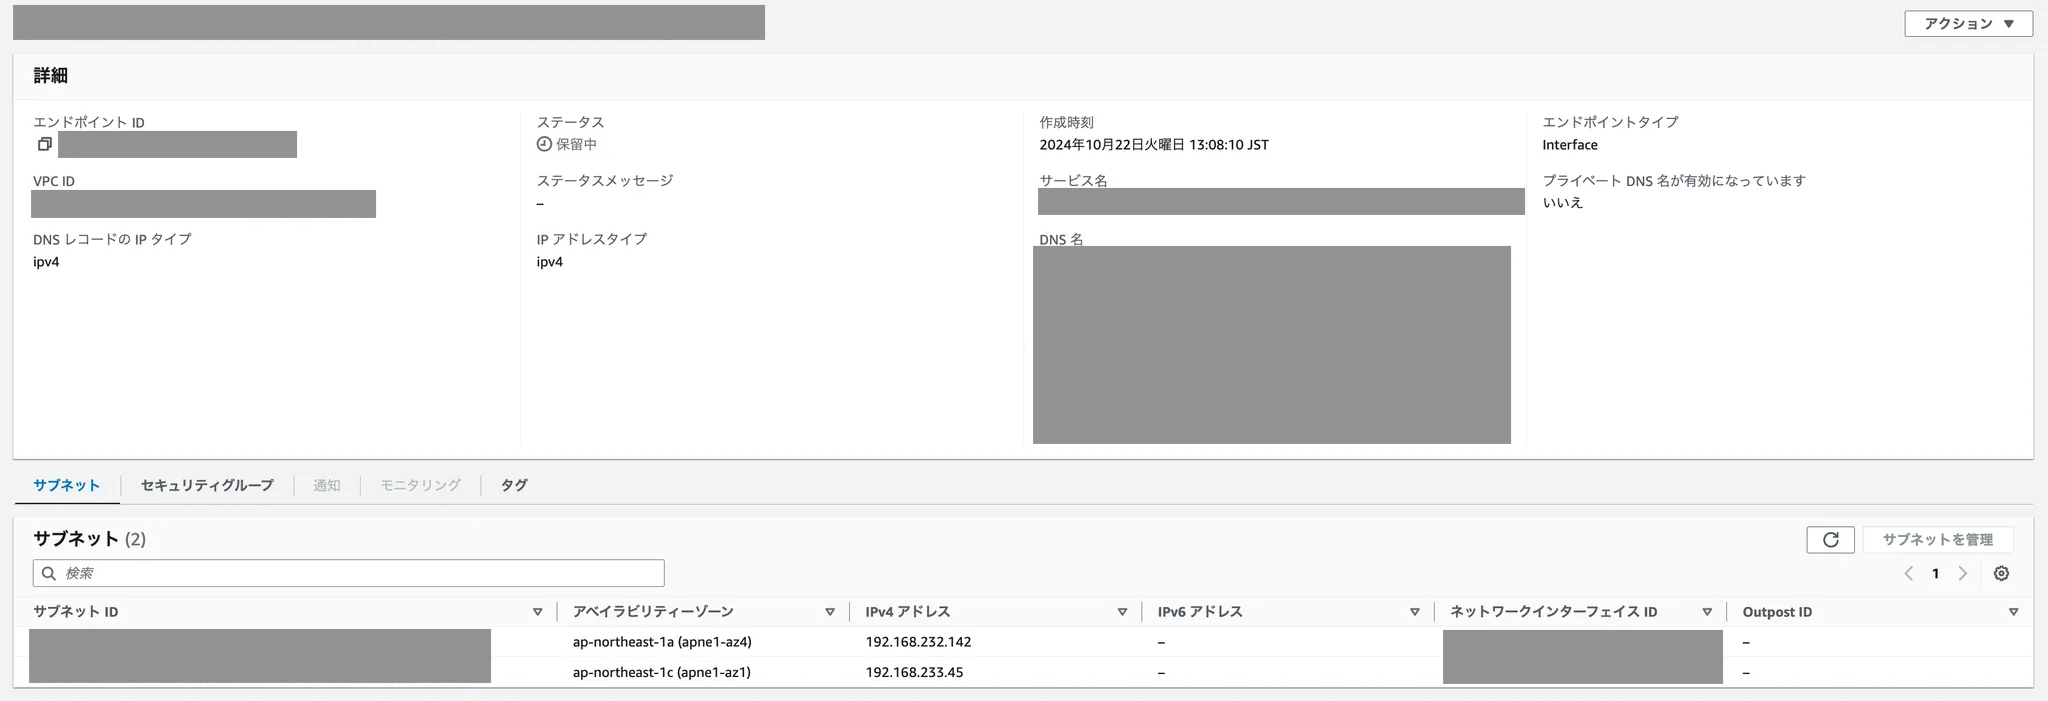Click the IPv6 アドレス column header
The height and width of the screenshot is (701, 2048).
(x=1200, y=612)
